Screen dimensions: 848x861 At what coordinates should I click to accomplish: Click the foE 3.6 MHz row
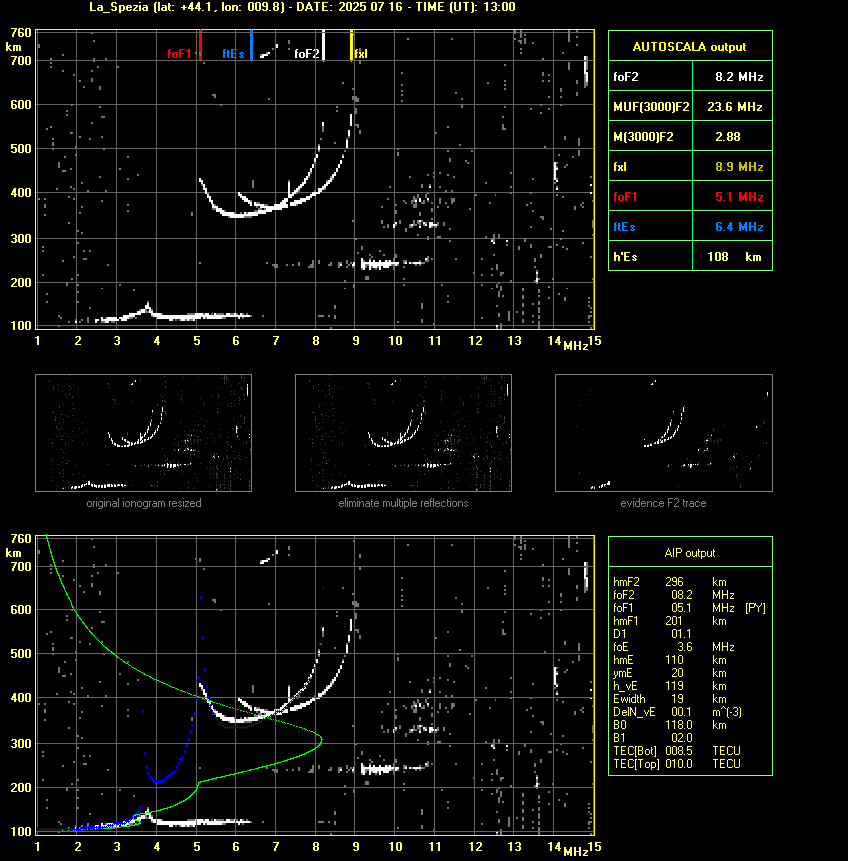tap(673, 647)
